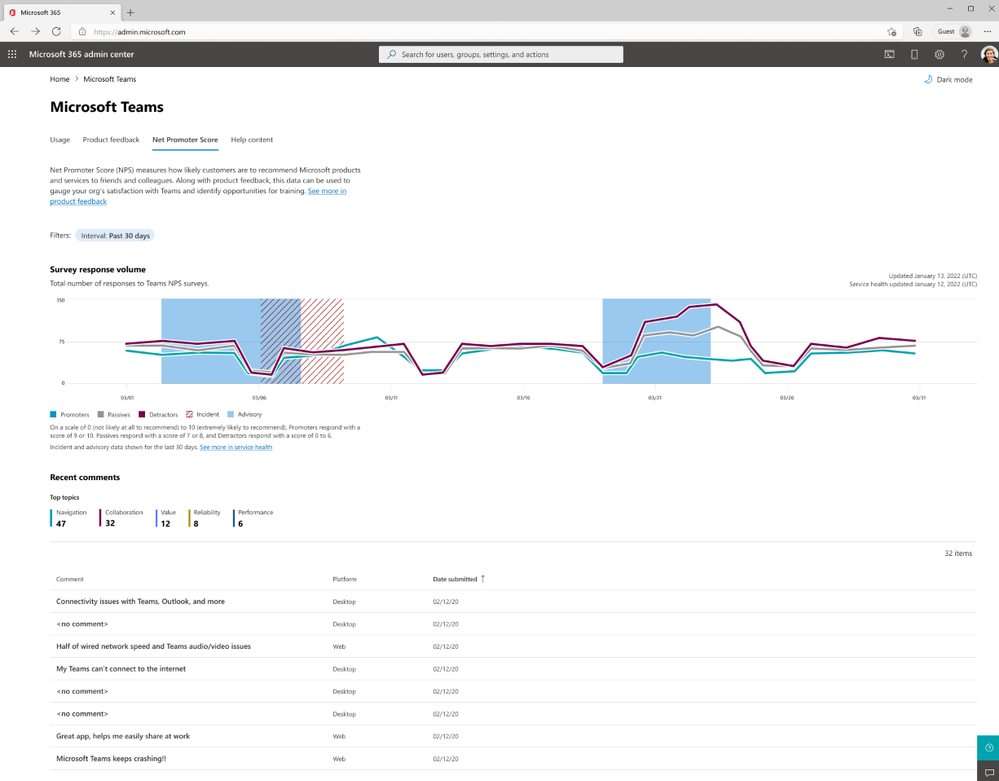Open the settings gear icon
Image resolution: width=999 pixels, height=781 pixels.
click(939, 54)
